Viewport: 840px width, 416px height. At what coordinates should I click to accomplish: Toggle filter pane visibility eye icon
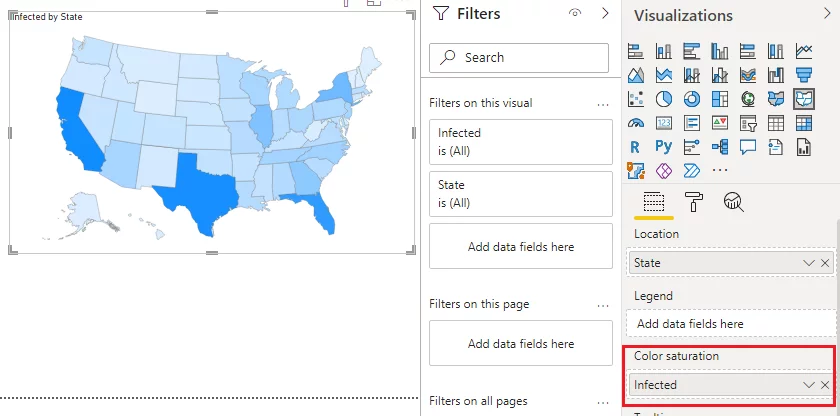tap(575, 14)
